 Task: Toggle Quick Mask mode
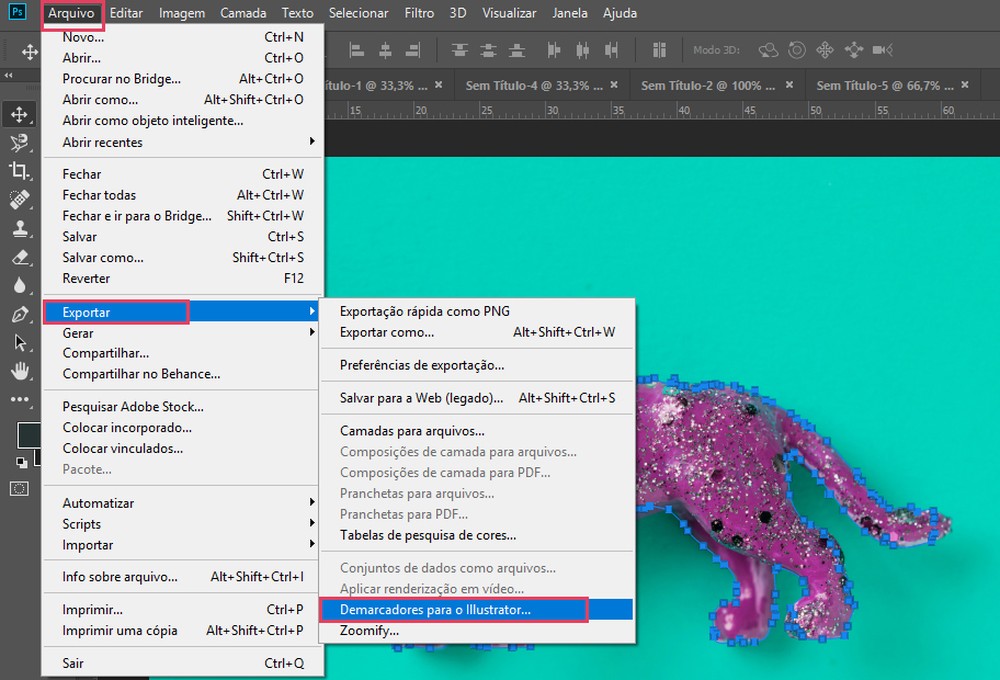click(x=20, y=488)
